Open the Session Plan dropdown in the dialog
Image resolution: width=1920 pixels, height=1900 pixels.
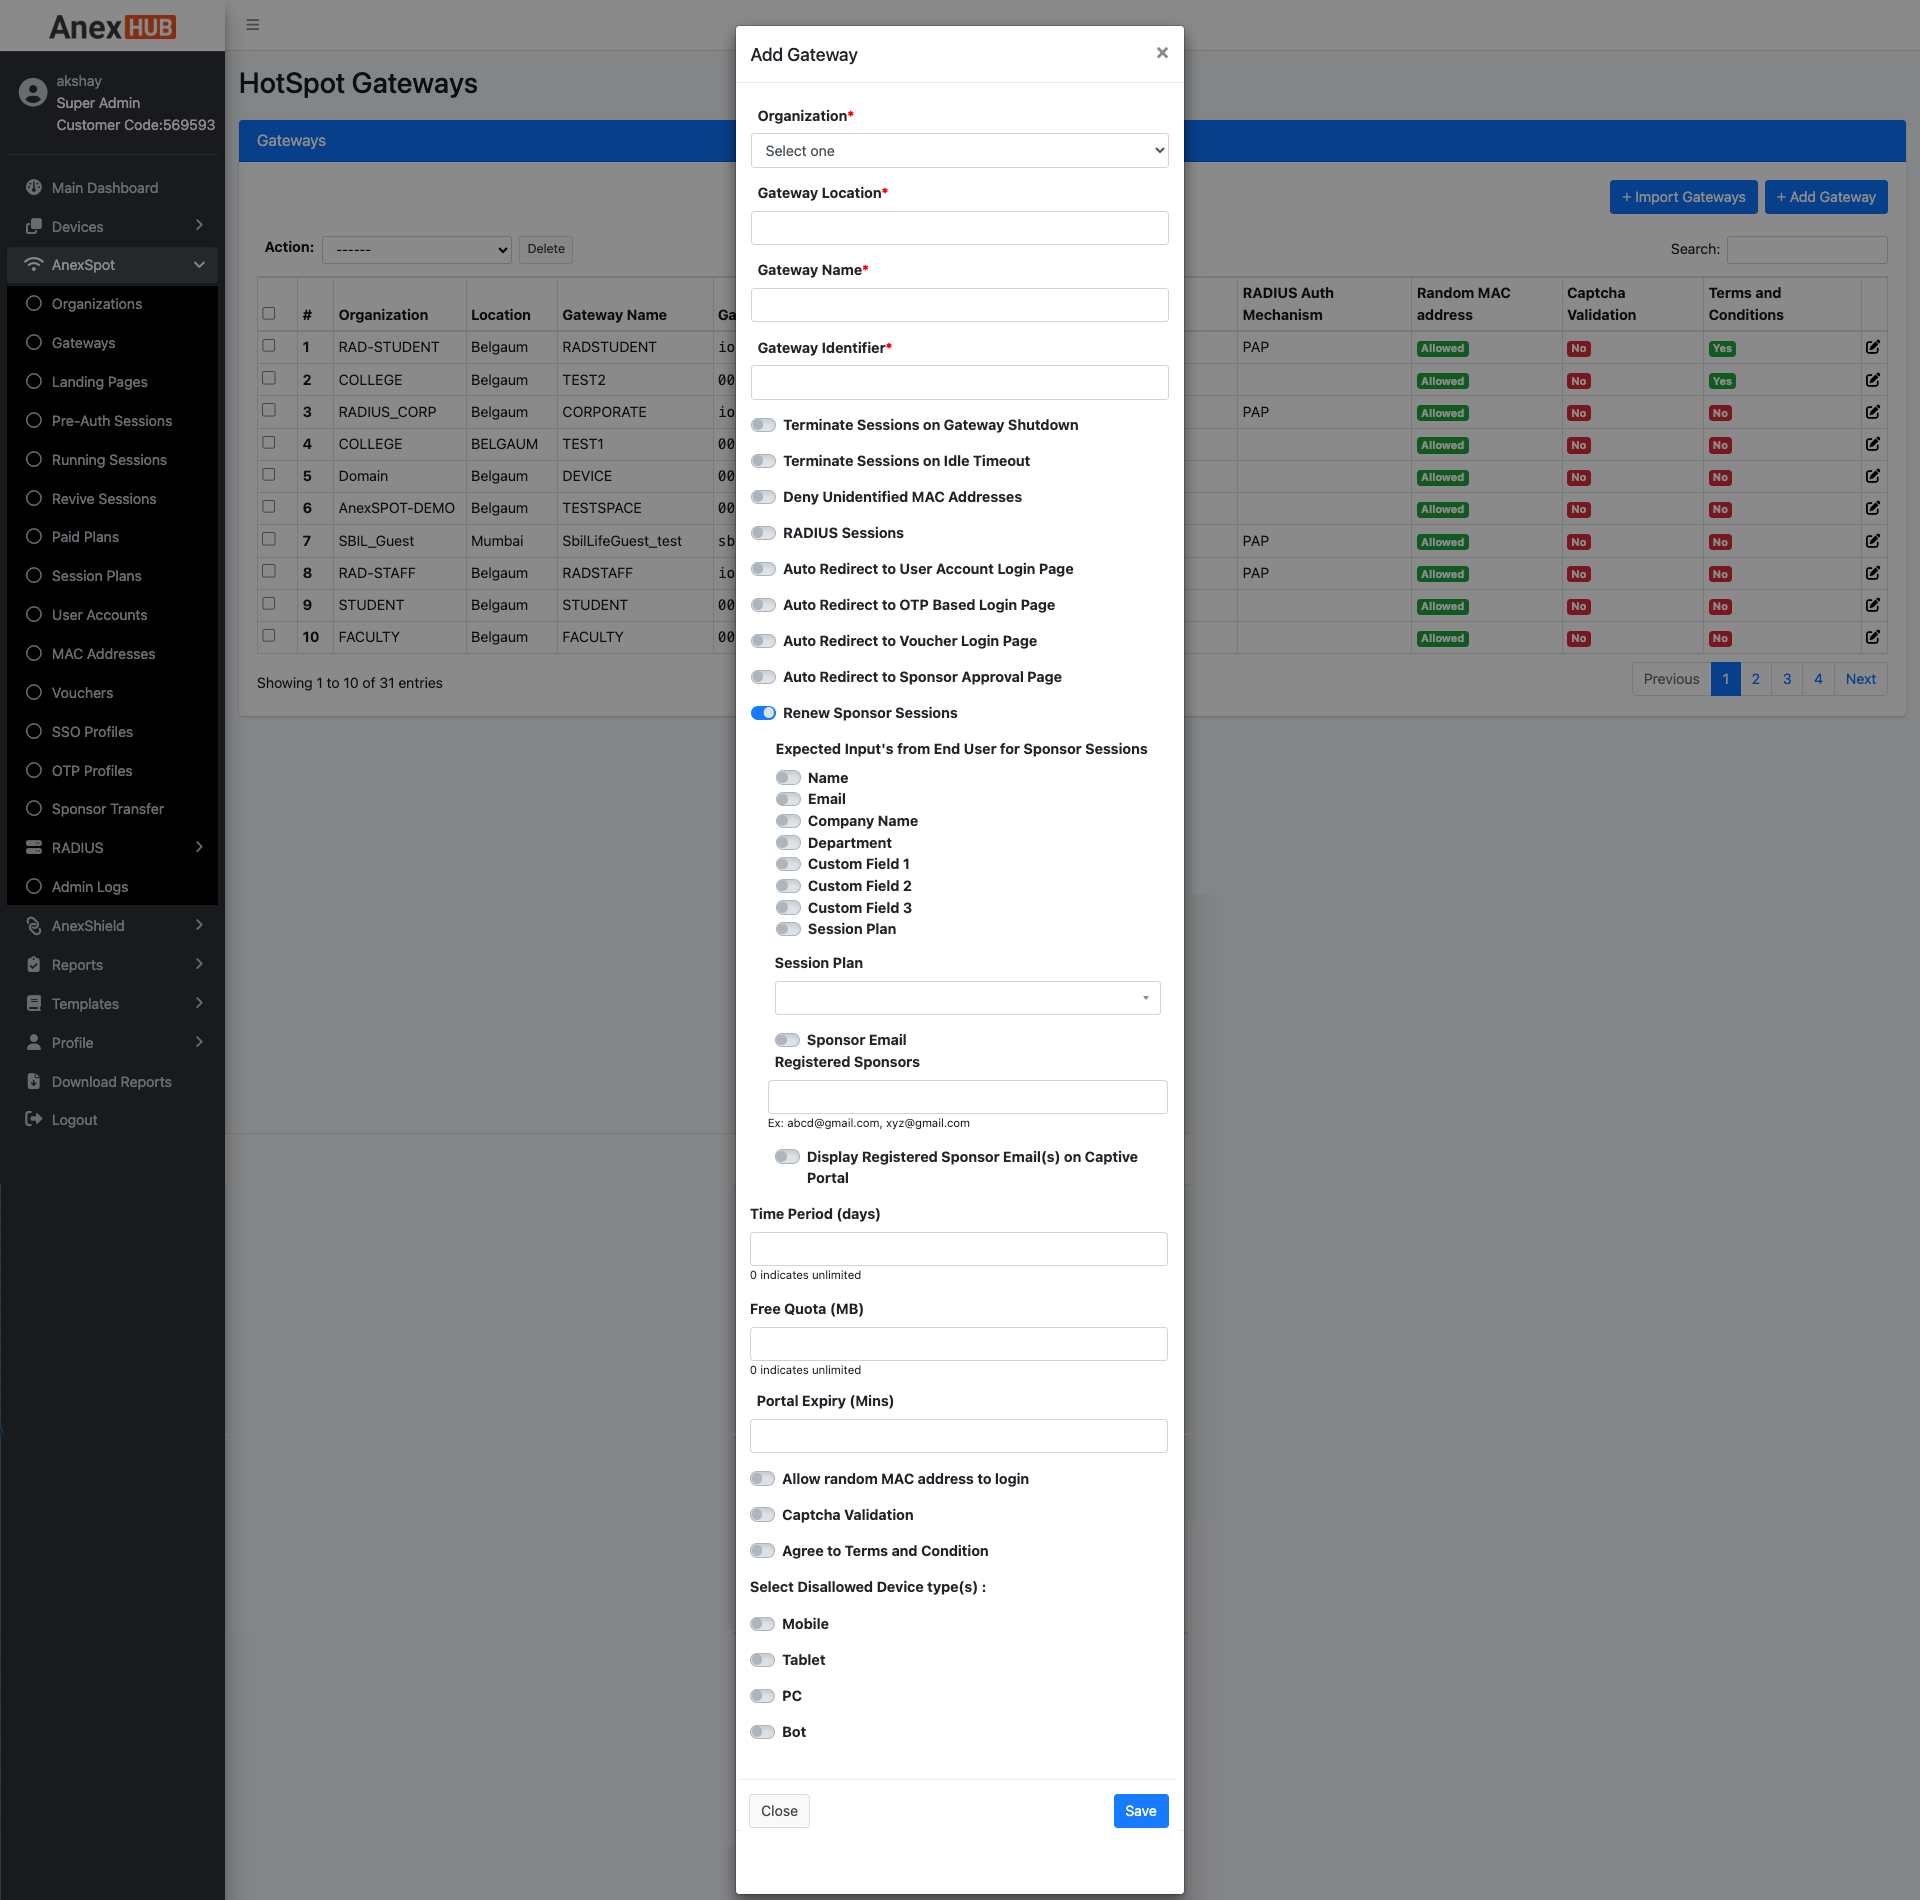coord(966,997)
